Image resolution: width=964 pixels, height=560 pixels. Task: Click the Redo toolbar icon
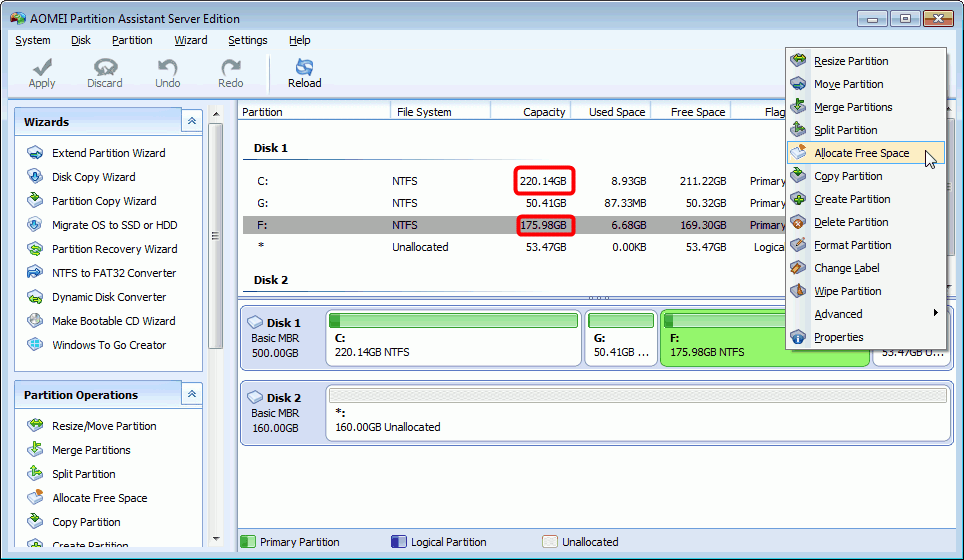[x=231, y=67]
